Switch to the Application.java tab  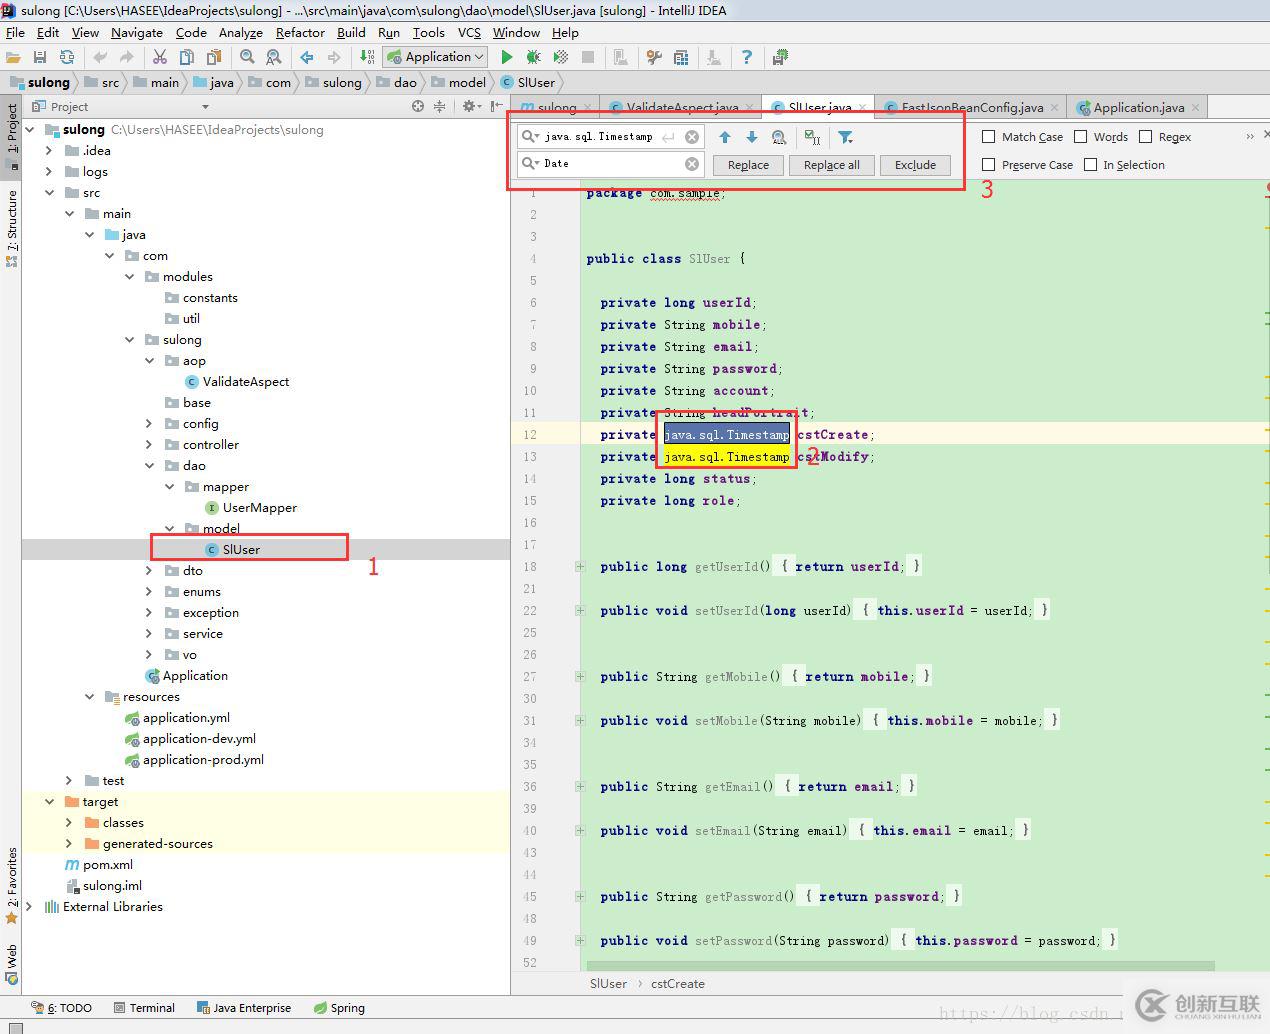(1137, 107)
